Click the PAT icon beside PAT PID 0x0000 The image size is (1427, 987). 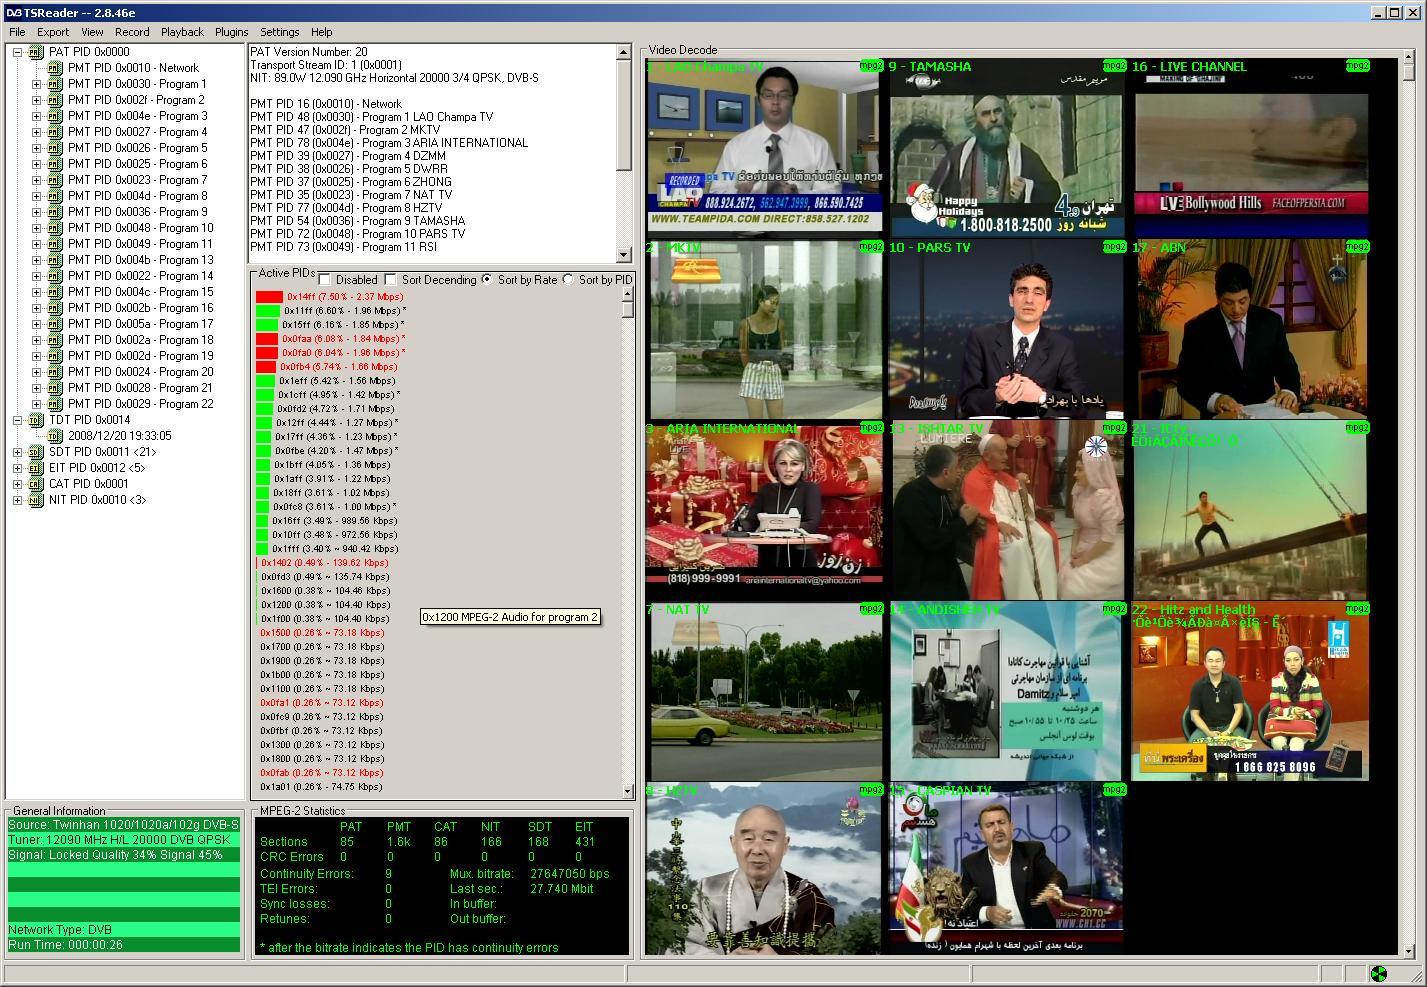click(36, 52)
